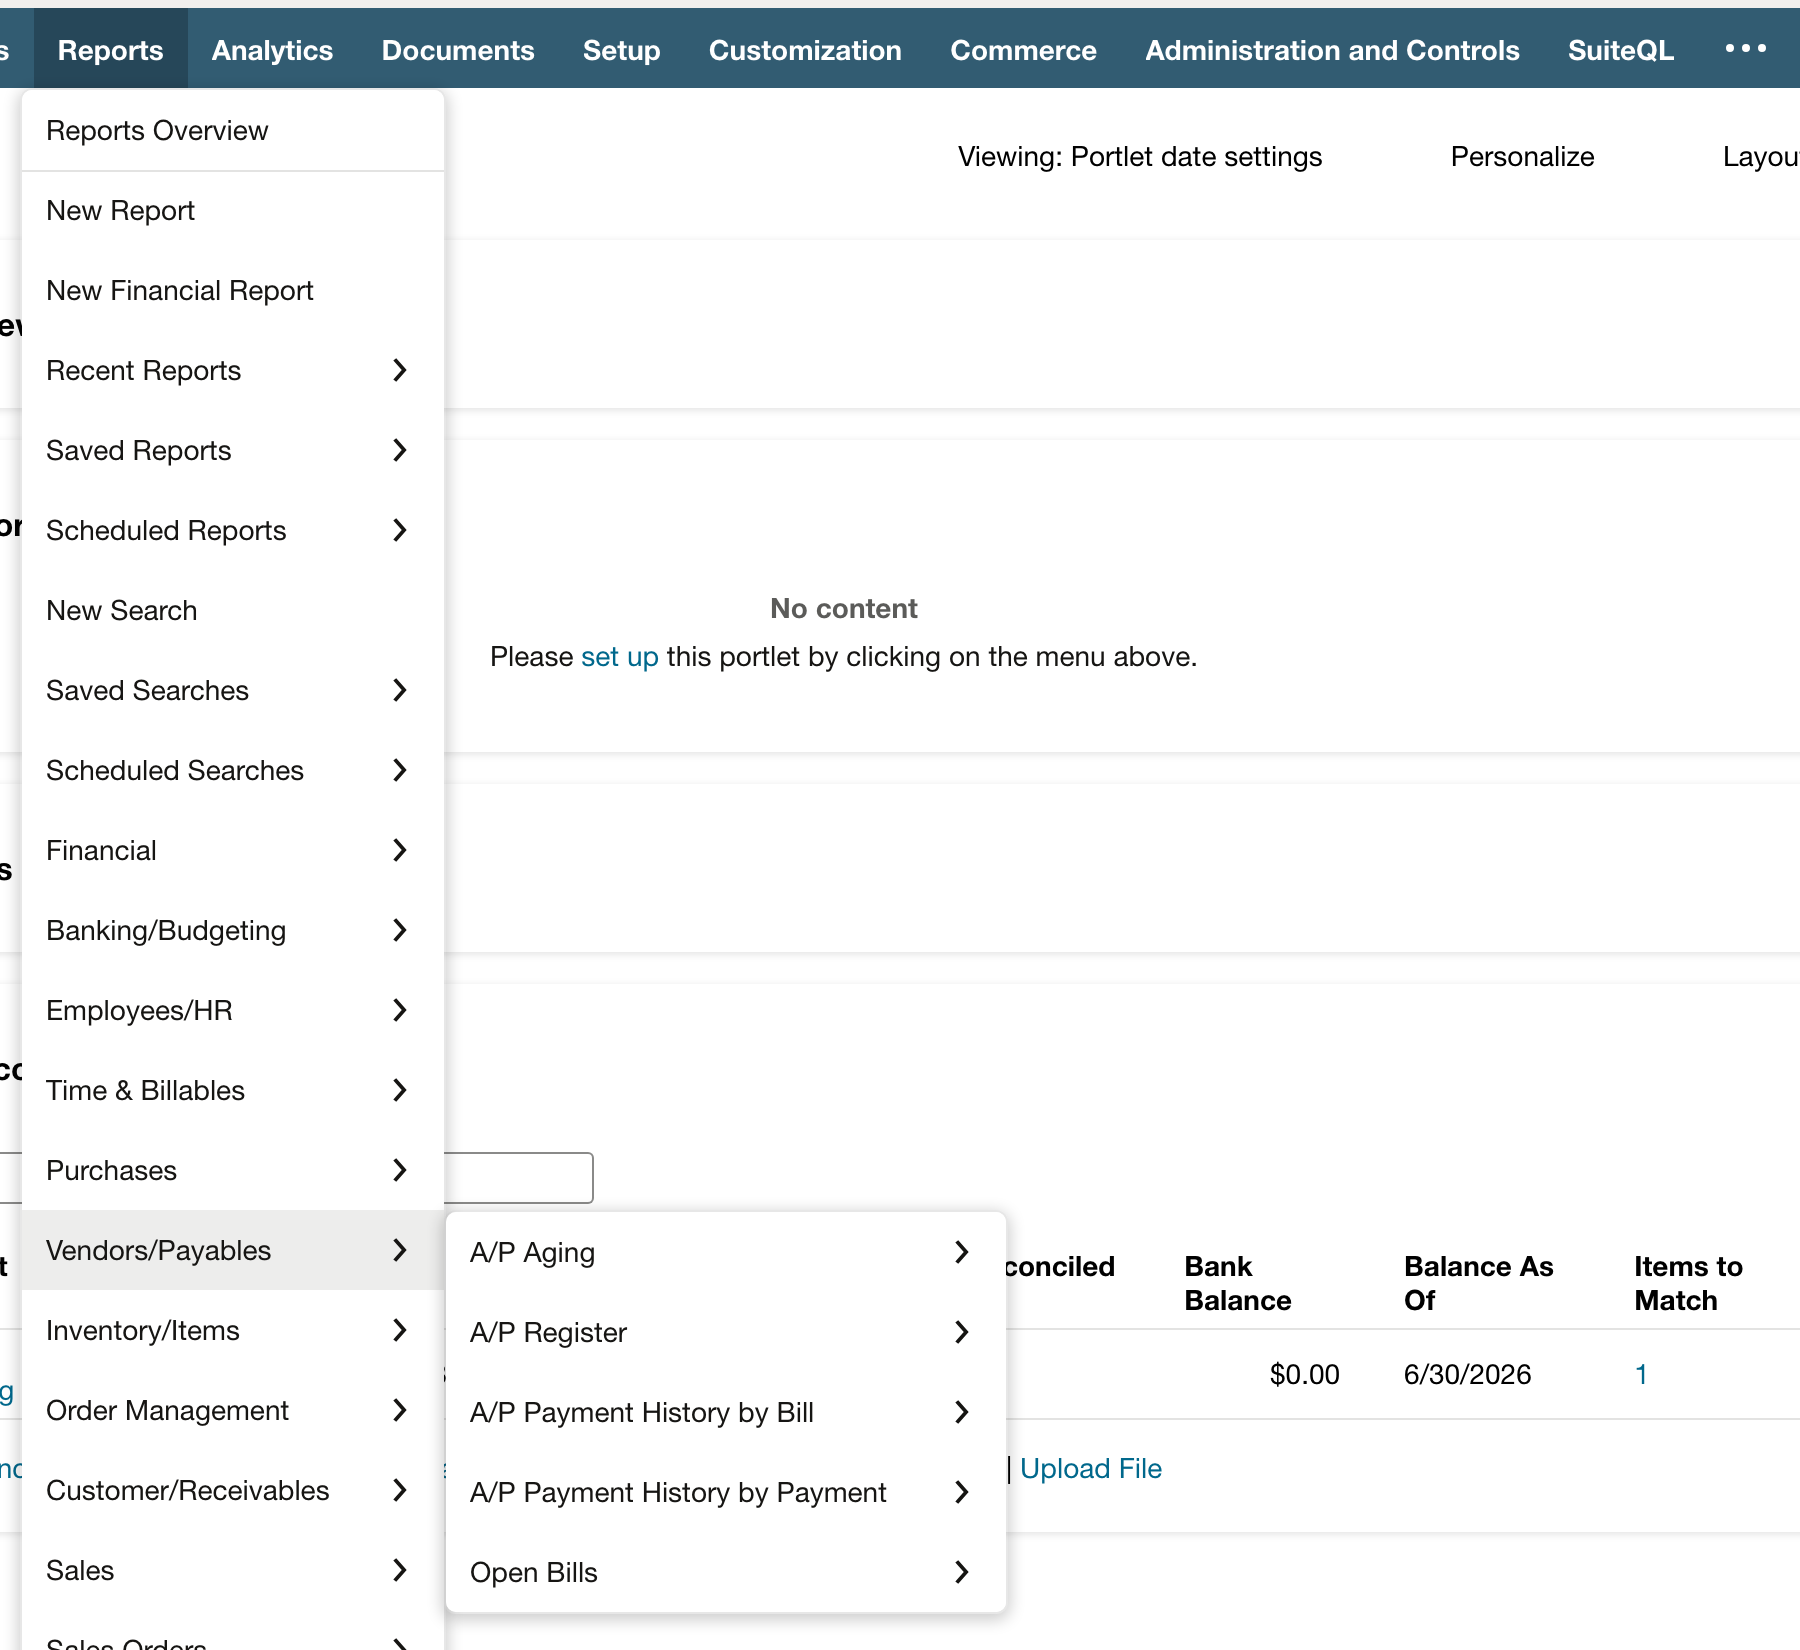1800x1650 pixels.
Task: Open the Customization menu
Action: [805, 50]
